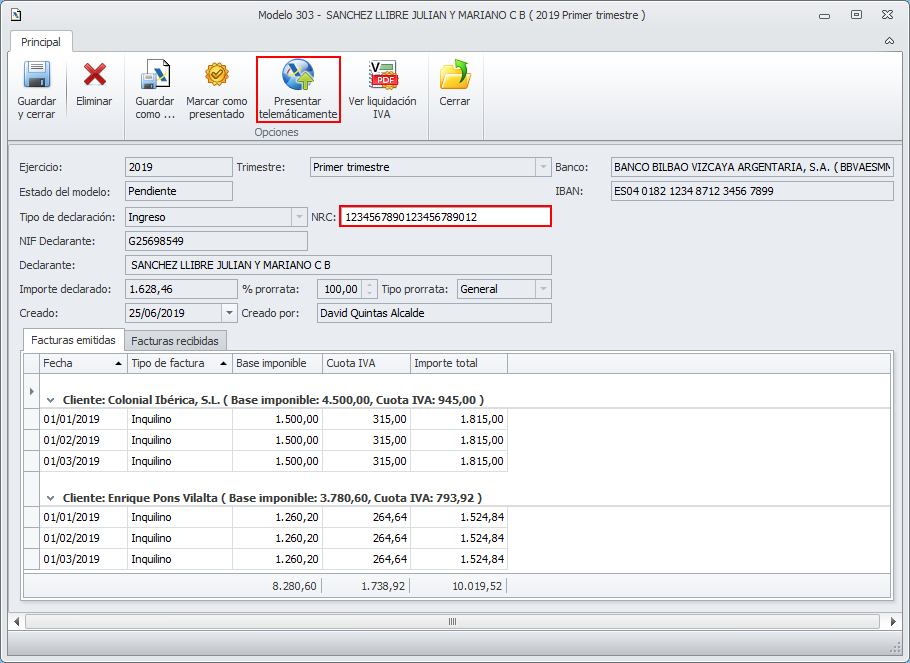Sort by the Importe total column header
Viewport: 910px width, 663px height.
tap(458, 363)
